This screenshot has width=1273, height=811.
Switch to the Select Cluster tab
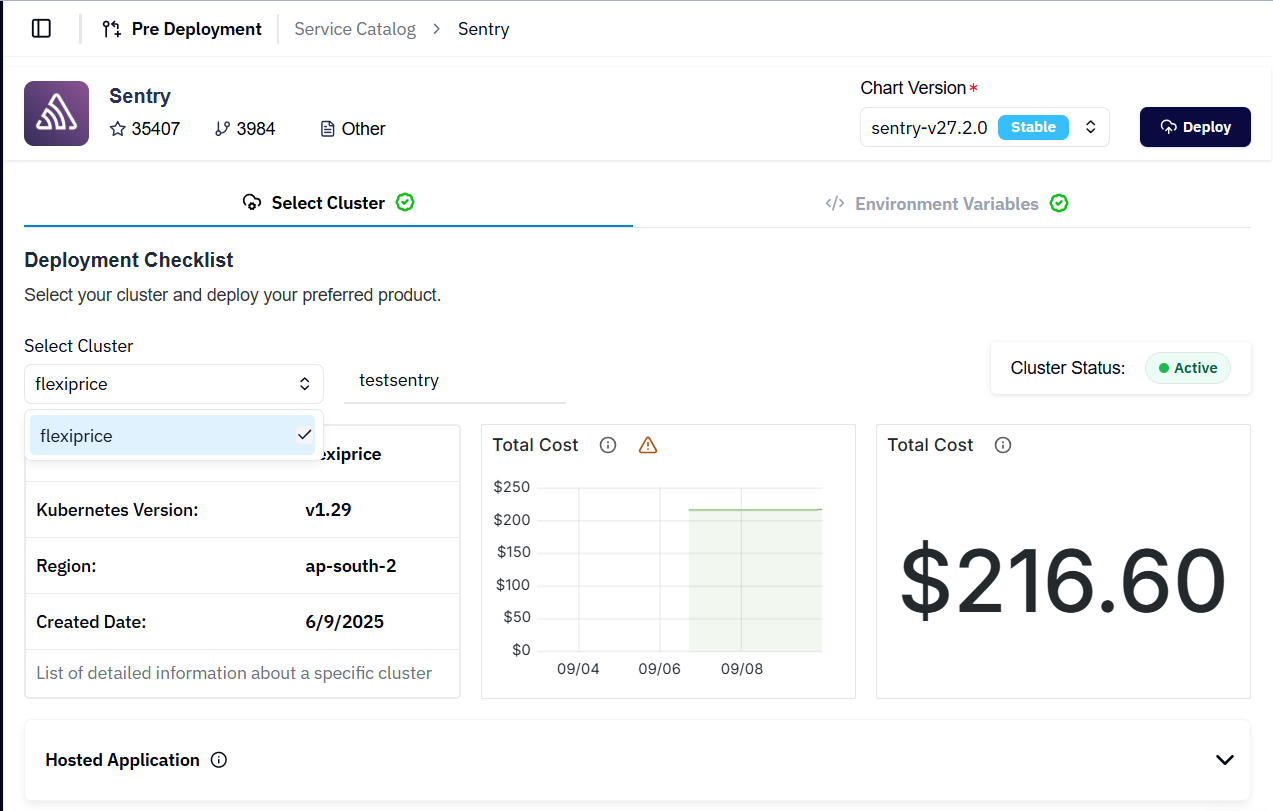coord(328,203)
